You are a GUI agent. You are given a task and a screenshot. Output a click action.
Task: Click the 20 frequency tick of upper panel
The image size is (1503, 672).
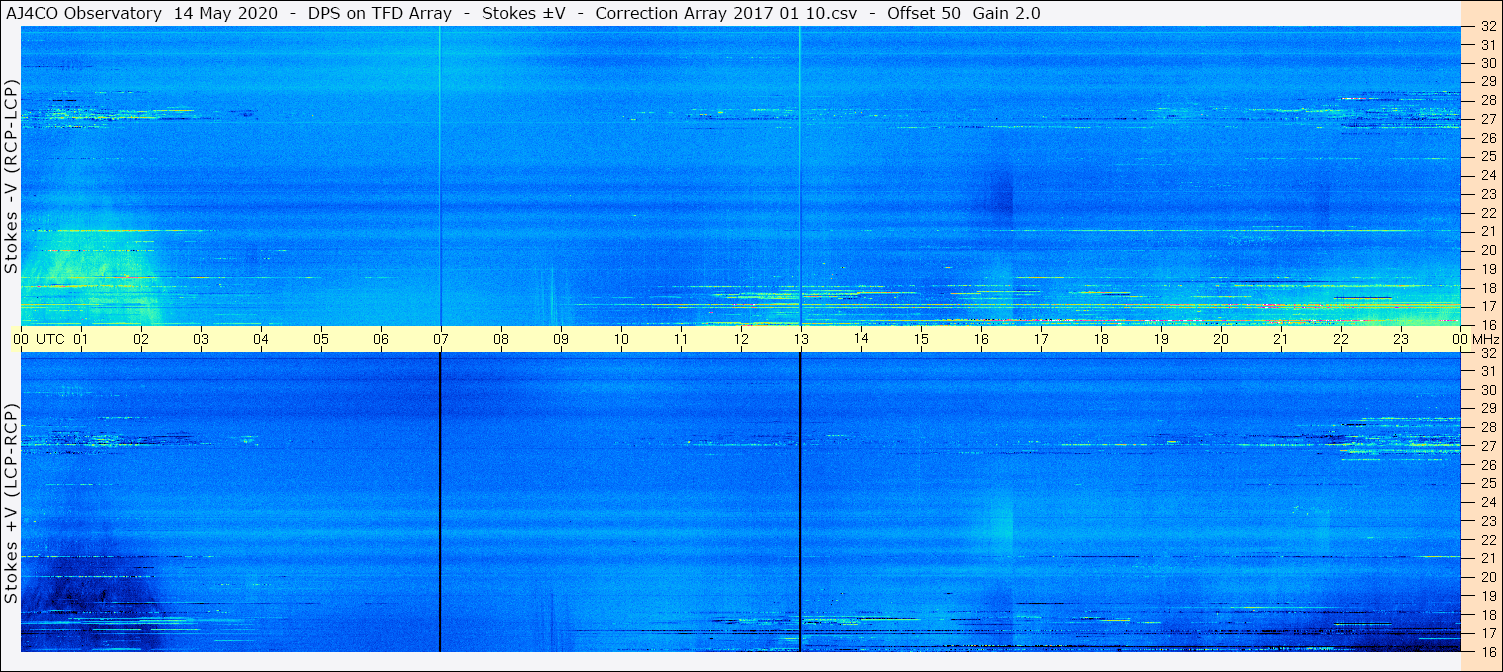[1487, 250]
